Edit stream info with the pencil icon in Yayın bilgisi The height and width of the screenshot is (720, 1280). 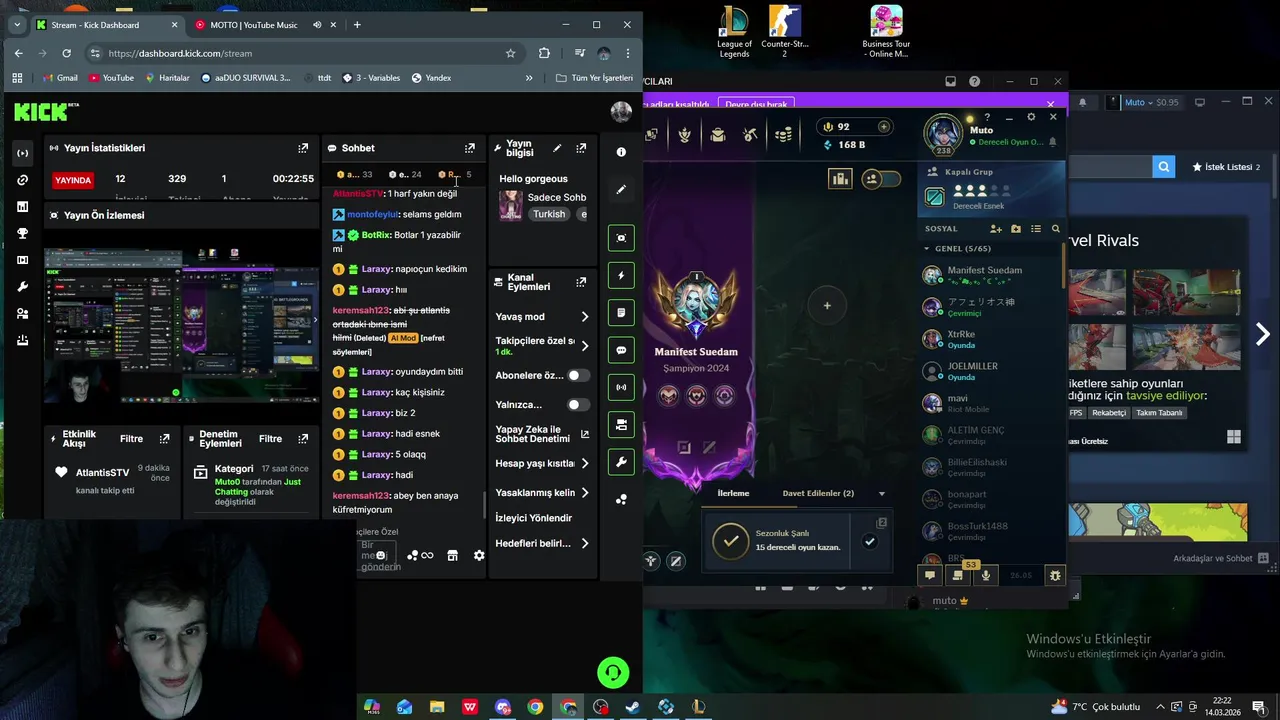pos(557,148)
